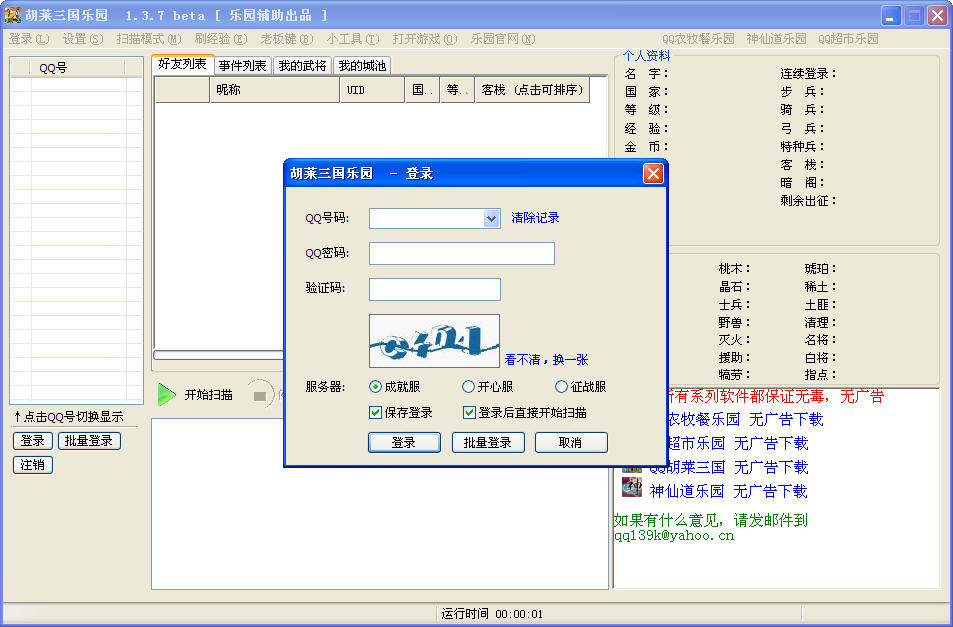Open the 老板键(B) menu
Screen dimensions: 953x627
tap(287, 39)
